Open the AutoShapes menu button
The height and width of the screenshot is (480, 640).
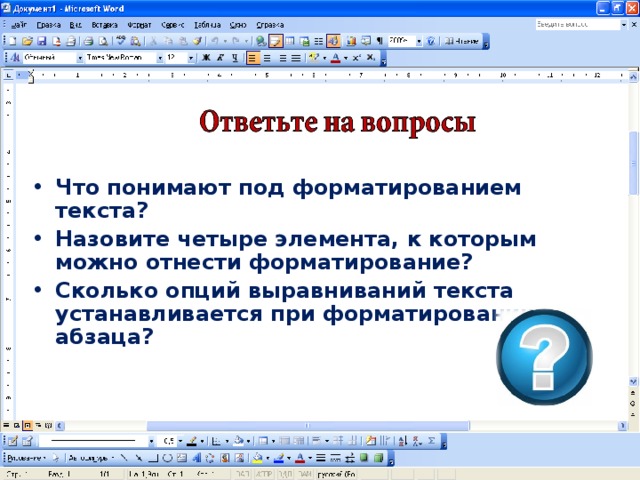click(91, 458)
